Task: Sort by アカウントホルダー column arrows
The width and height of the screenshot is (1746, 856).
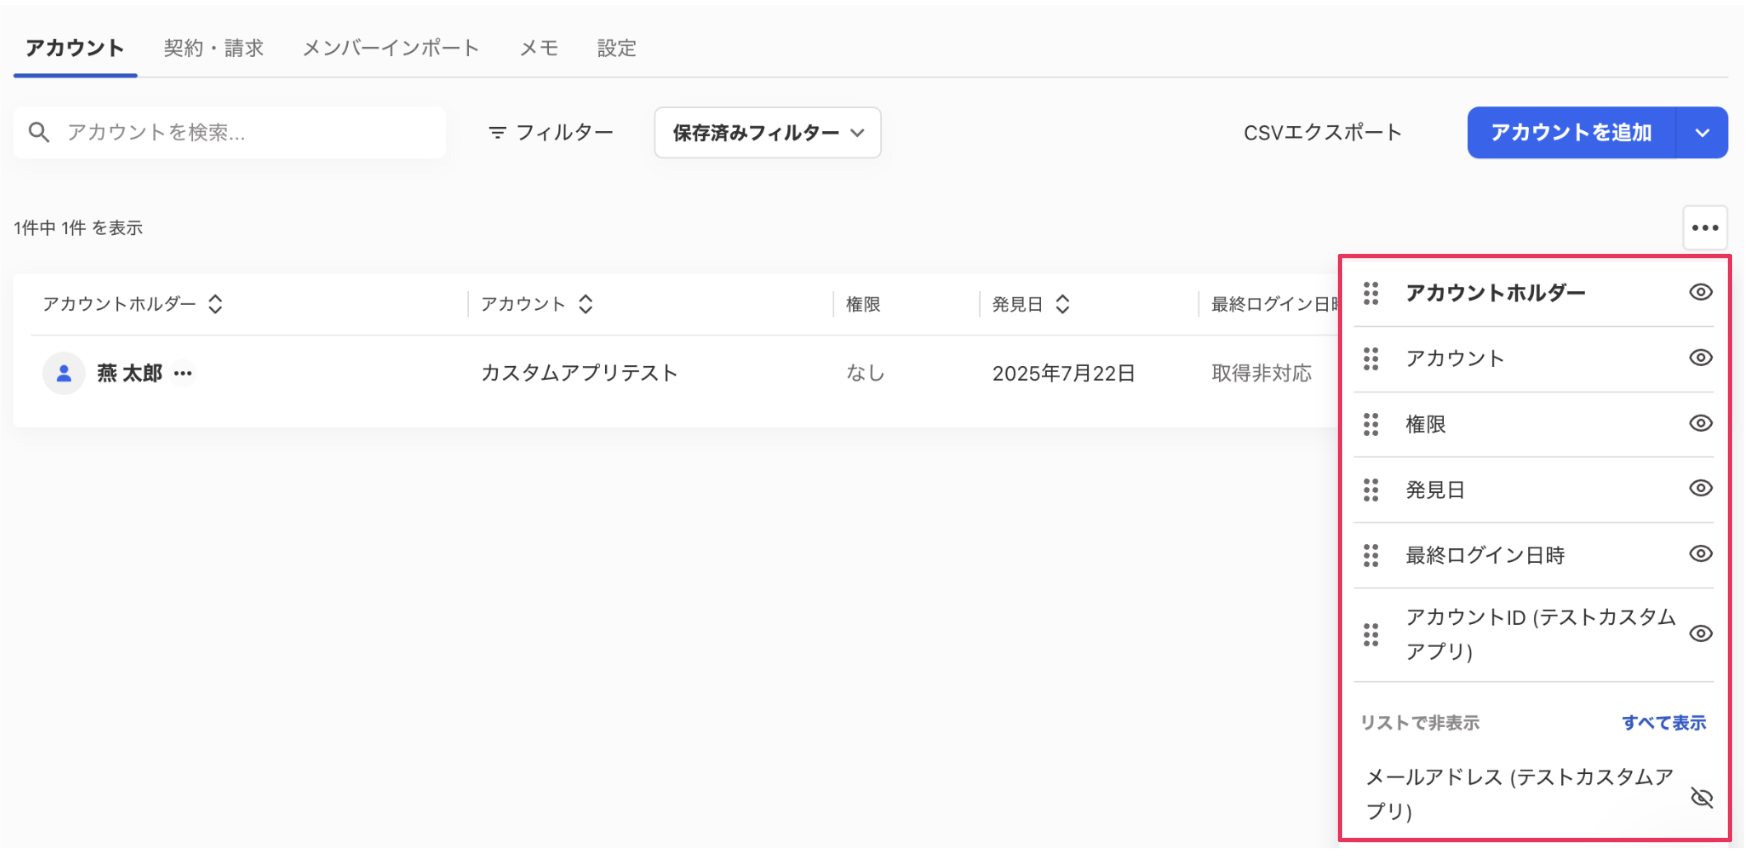Action: tap(215, 304)
